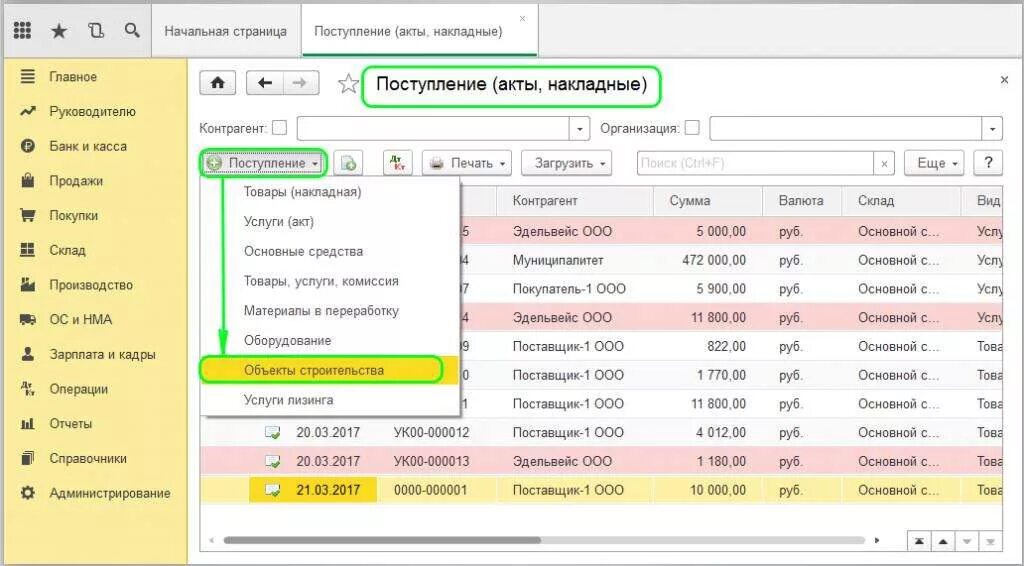Close the Поступление (акты, накладные) tab
Screen dimensions: 1024x566
[522, 18]
